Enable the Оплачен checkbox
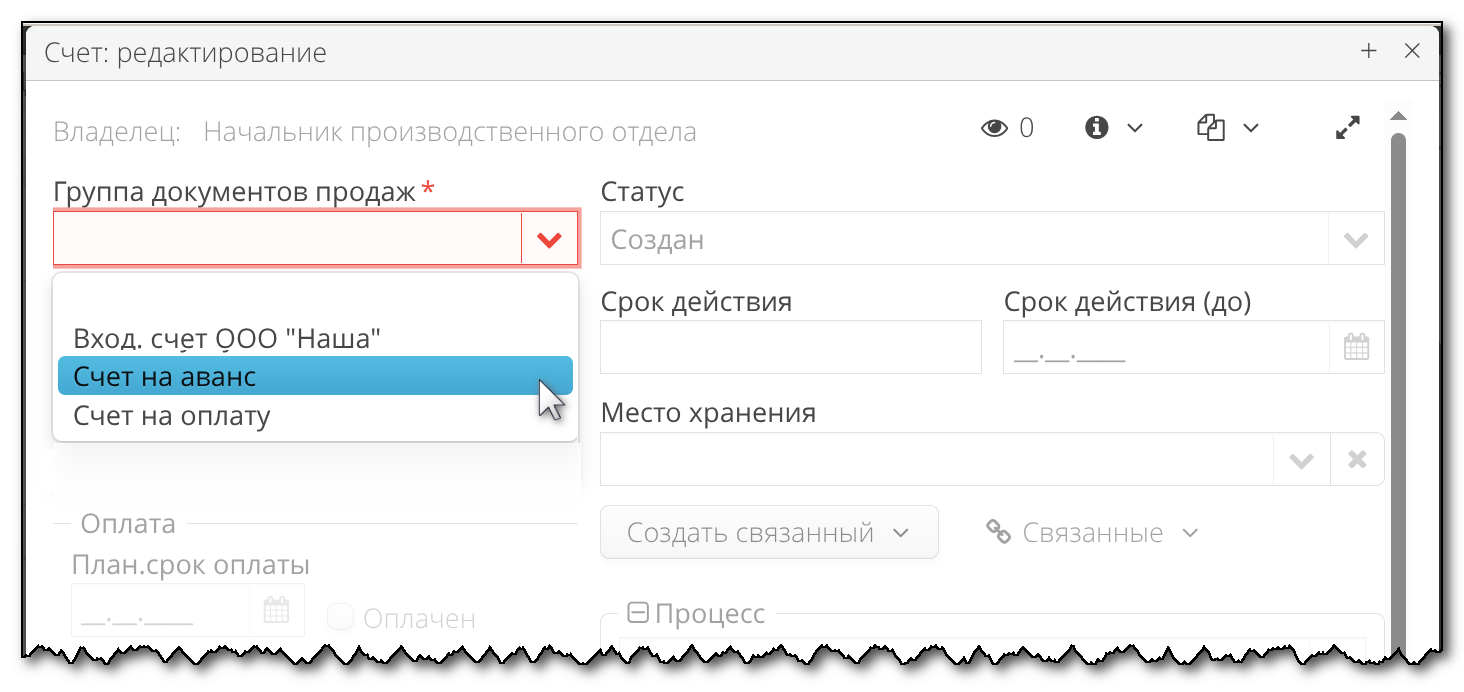This screenshot has height=692, width=1464. click(x=340, y=617)
